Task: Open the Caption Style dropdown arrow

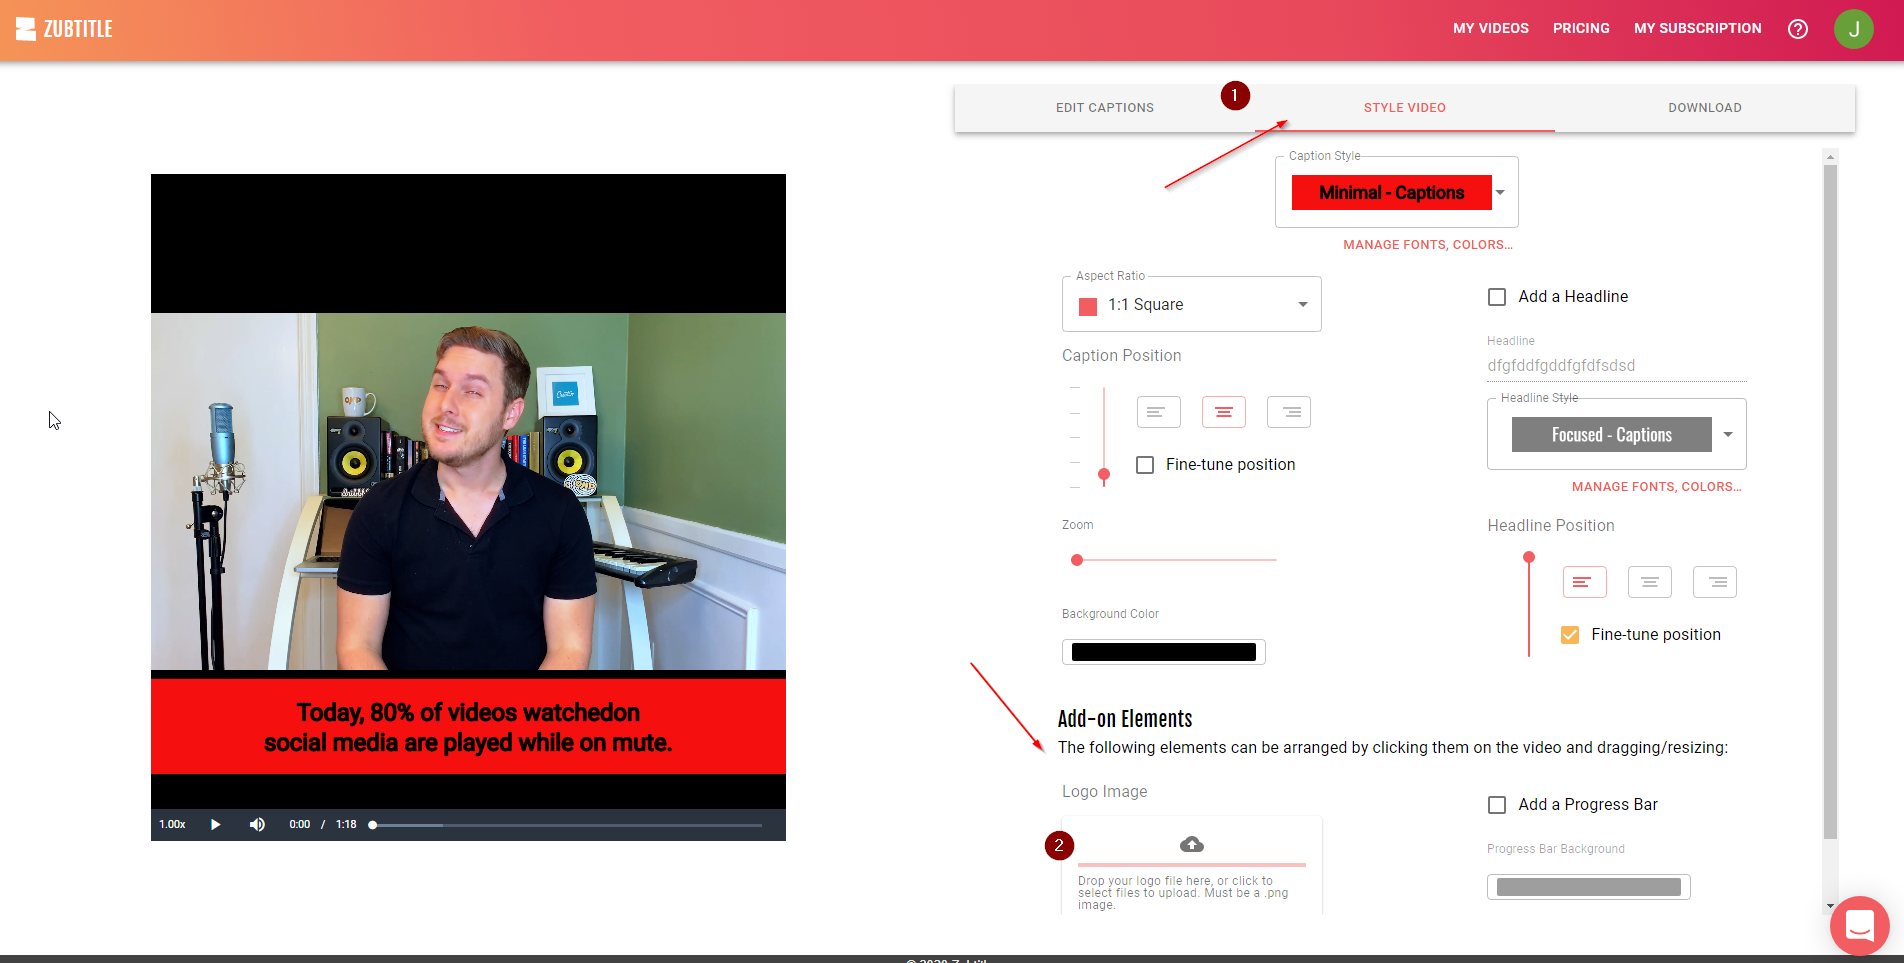Action: 1500,193
